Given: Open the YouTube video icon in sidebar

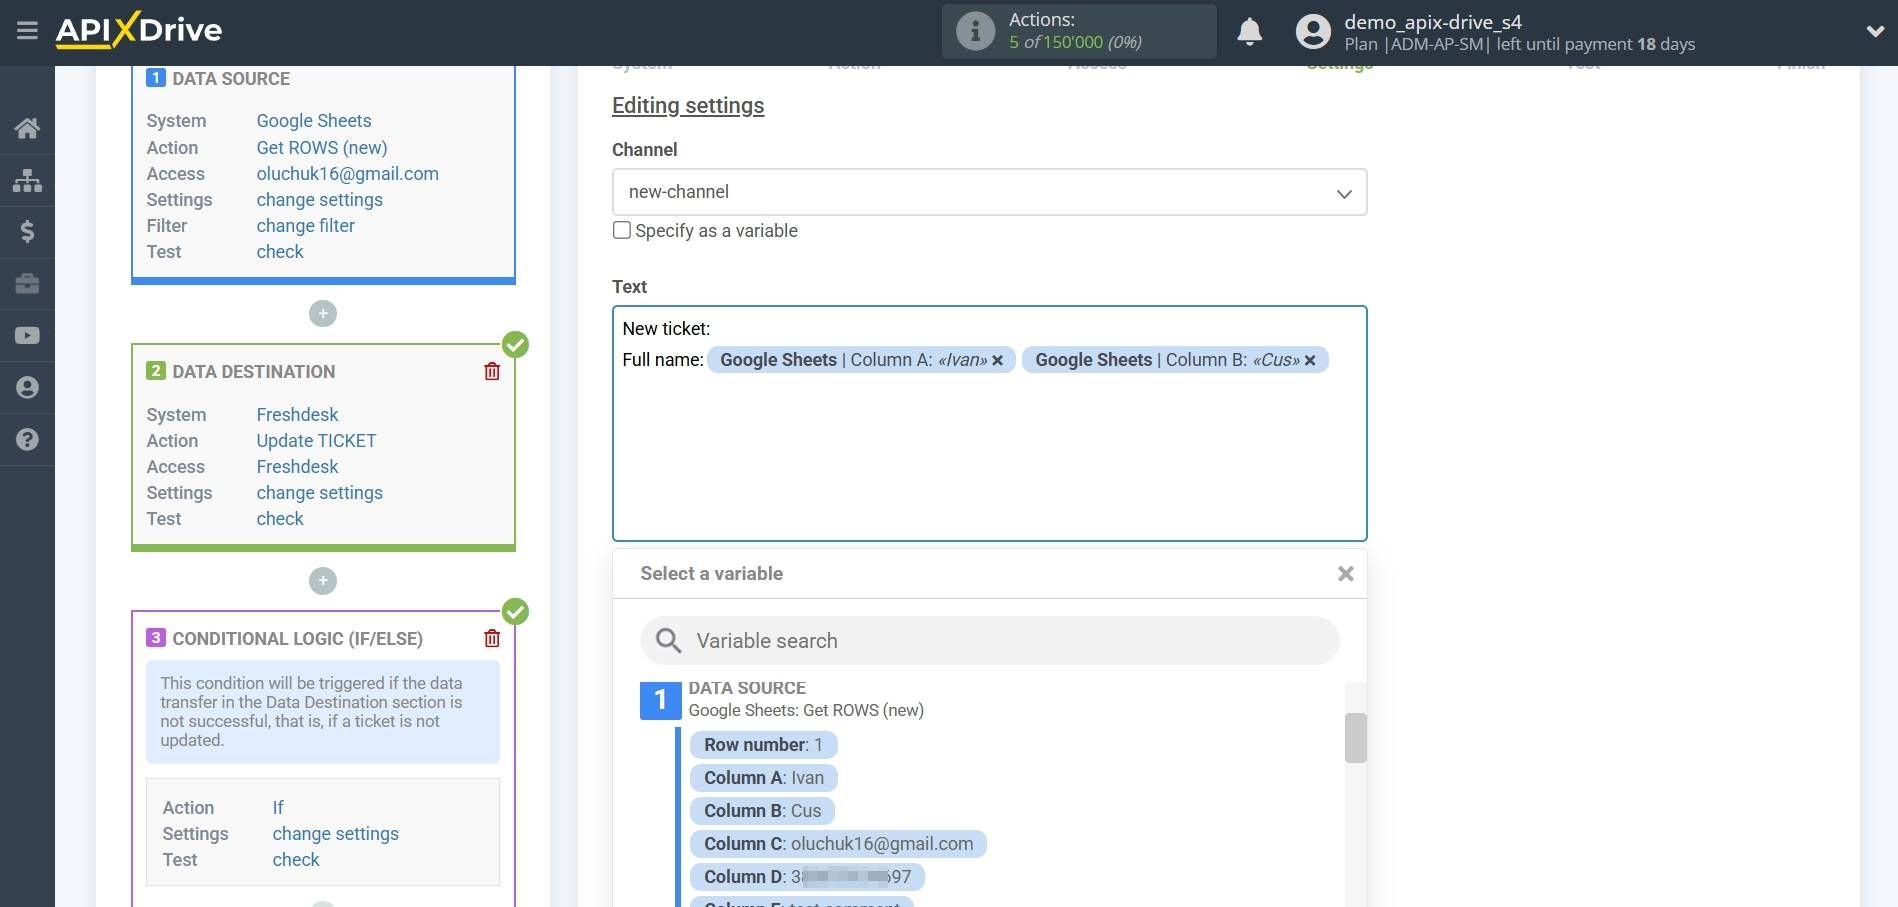Looking at the screenshot, I should 27,336.
